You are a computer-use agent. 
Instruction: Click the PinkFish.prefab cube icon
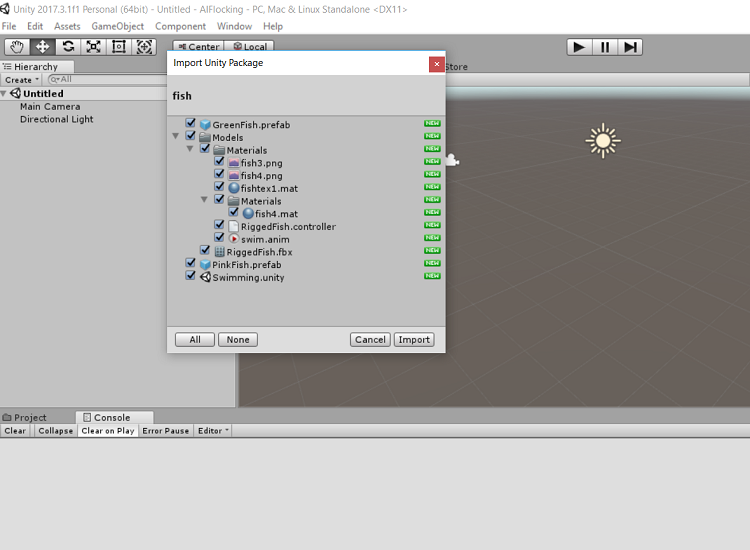click(x=205, y=264)
